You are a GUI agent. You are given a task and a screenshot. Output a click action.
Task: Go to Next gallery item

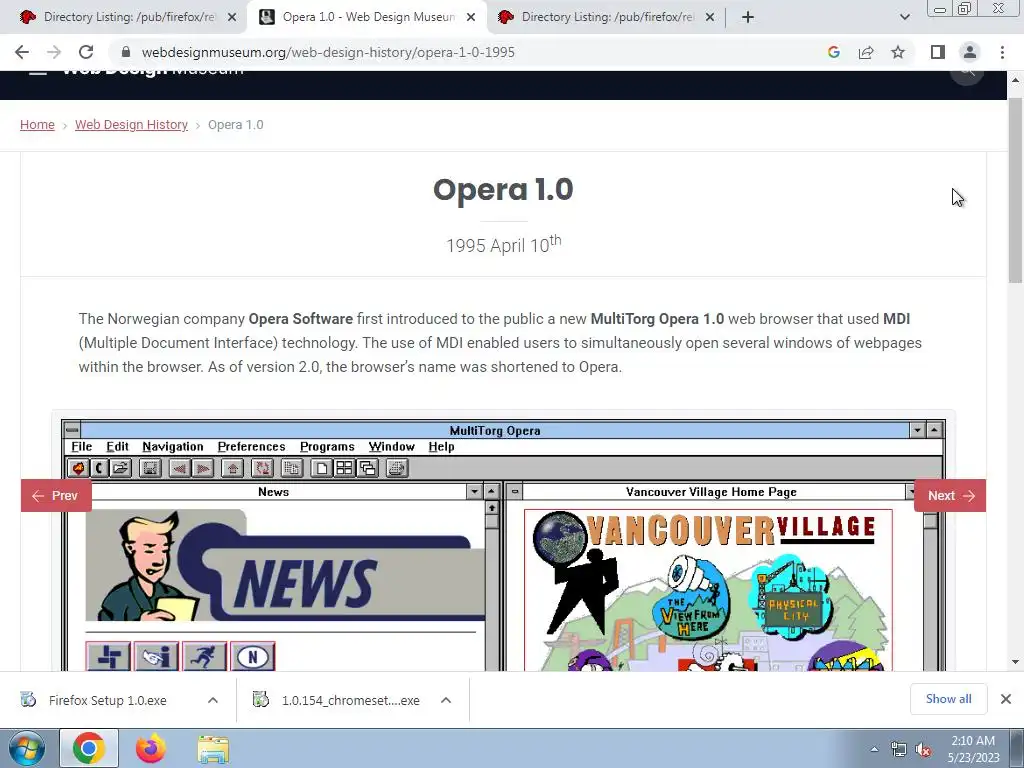(950, 496)
